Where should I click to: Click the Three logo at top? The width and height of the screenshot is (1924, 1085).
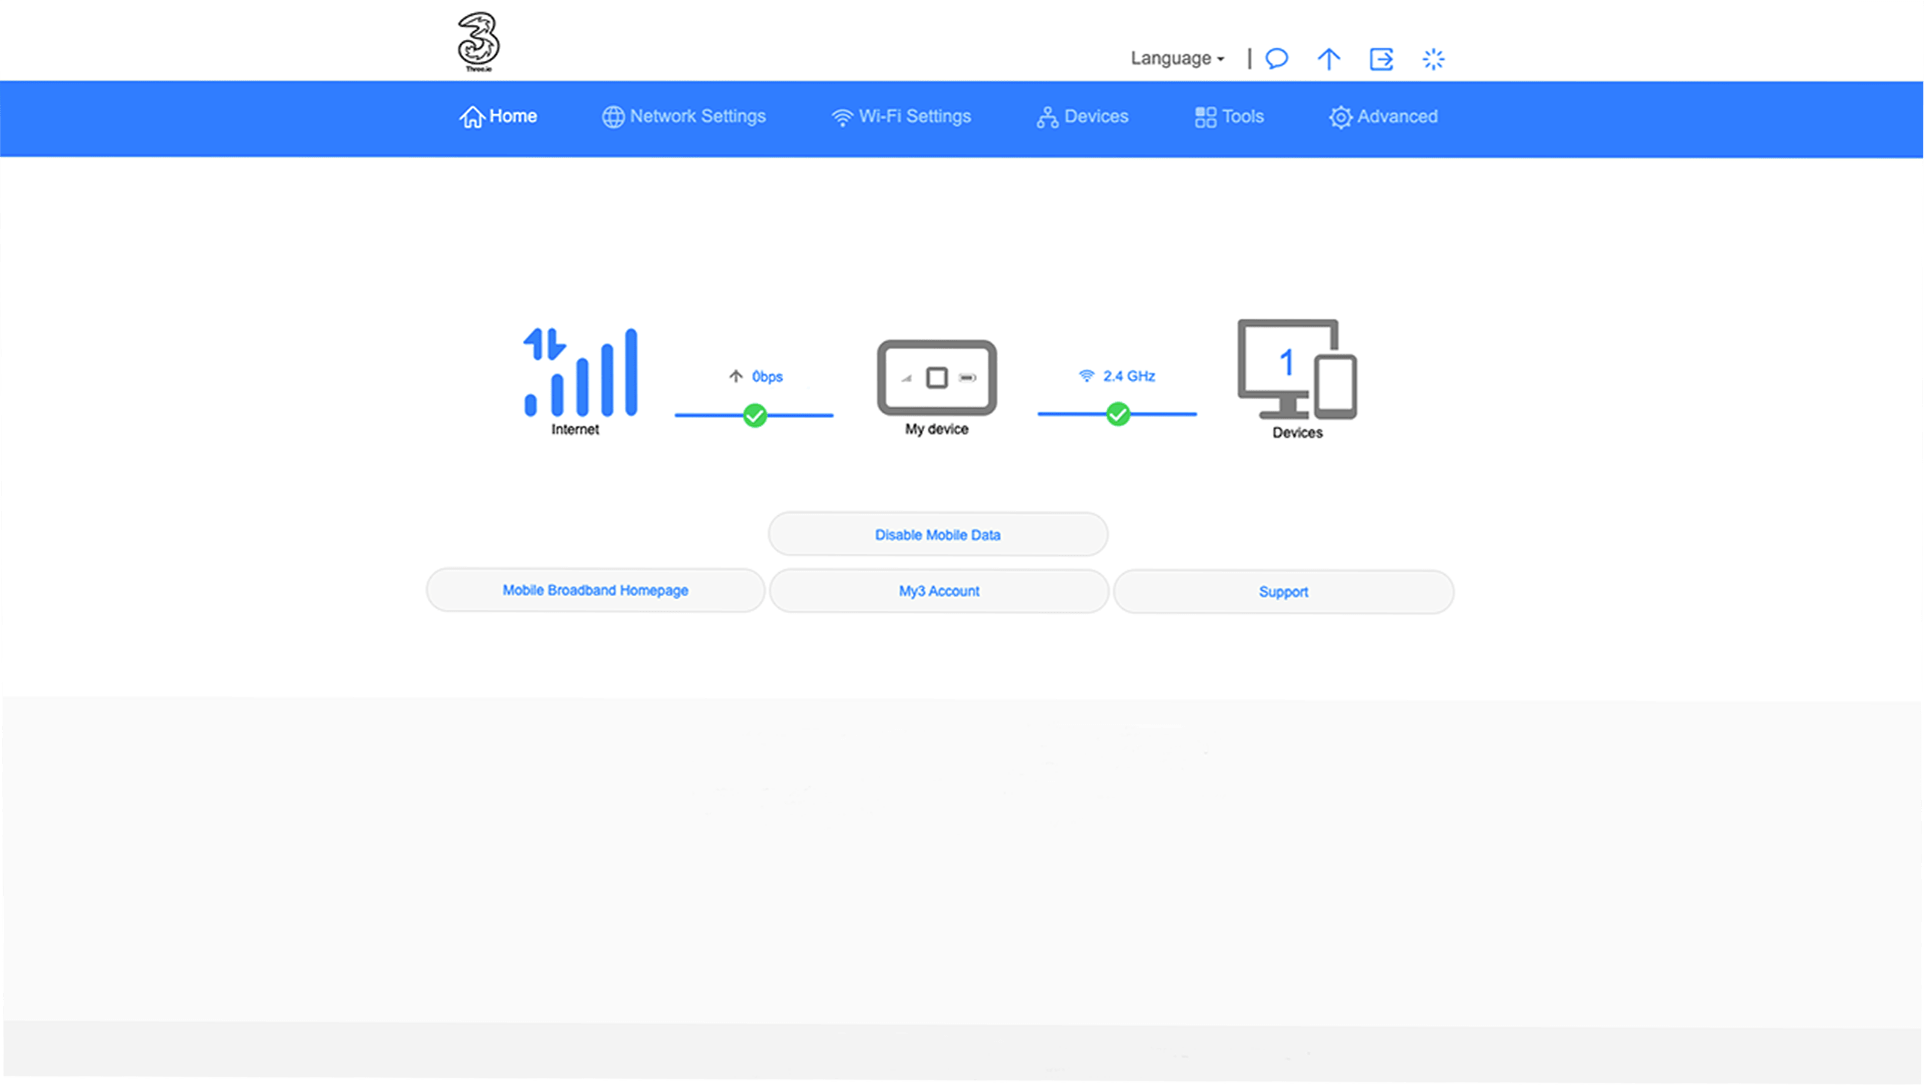[478, 41]
